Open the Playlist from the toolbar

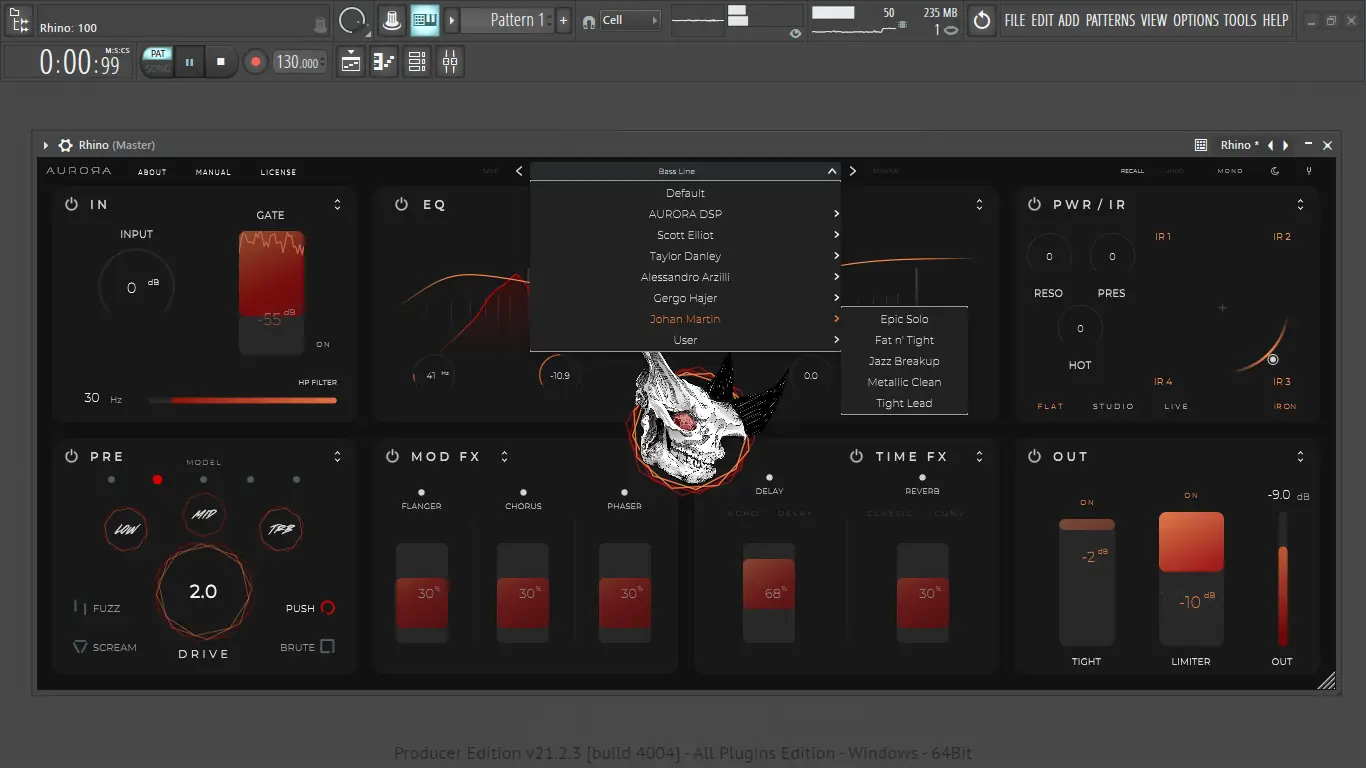tap(350, 61)
